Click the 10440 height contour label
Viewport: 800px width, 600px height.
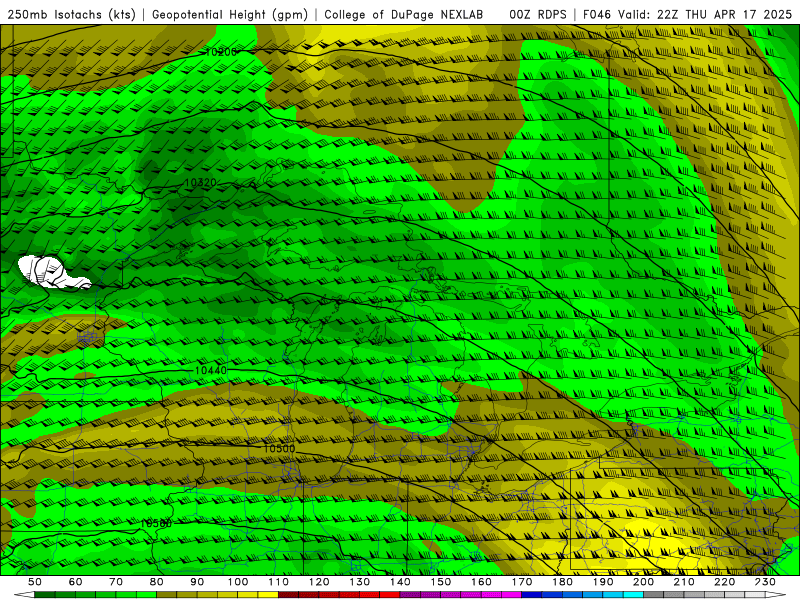click(x=211, y=370)
